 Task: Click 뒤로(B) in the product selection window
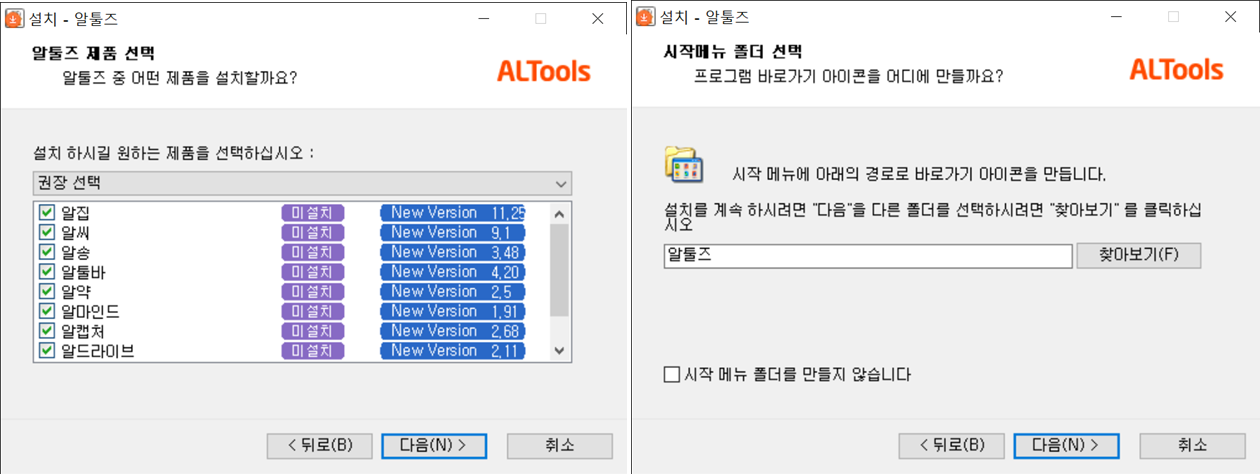click(320, 445)
